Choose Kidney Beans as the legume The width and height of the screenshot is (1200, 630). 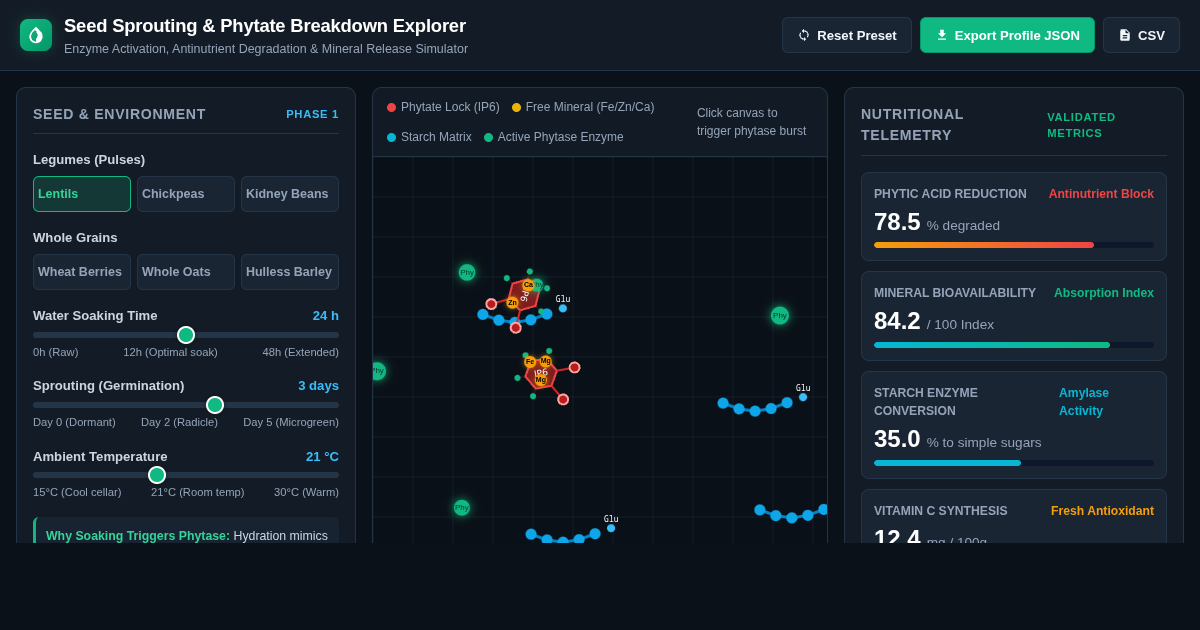click(x=290, y=194)
